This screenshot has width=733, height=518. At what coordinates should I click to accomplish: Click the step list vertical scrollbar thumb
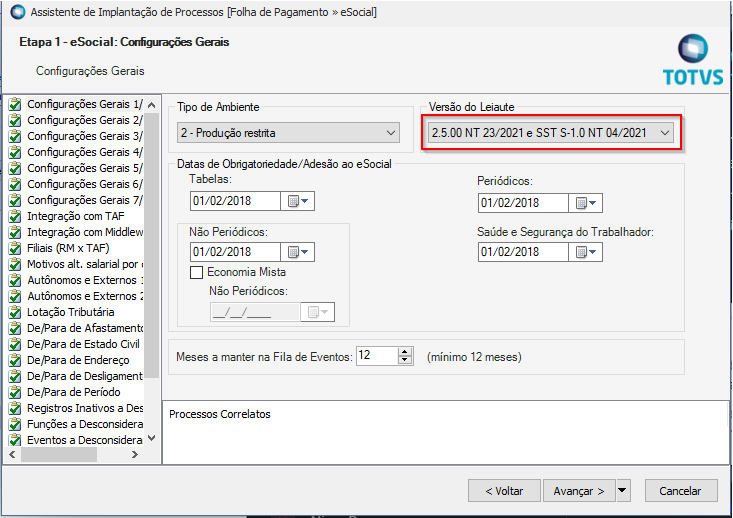point(151,245)
